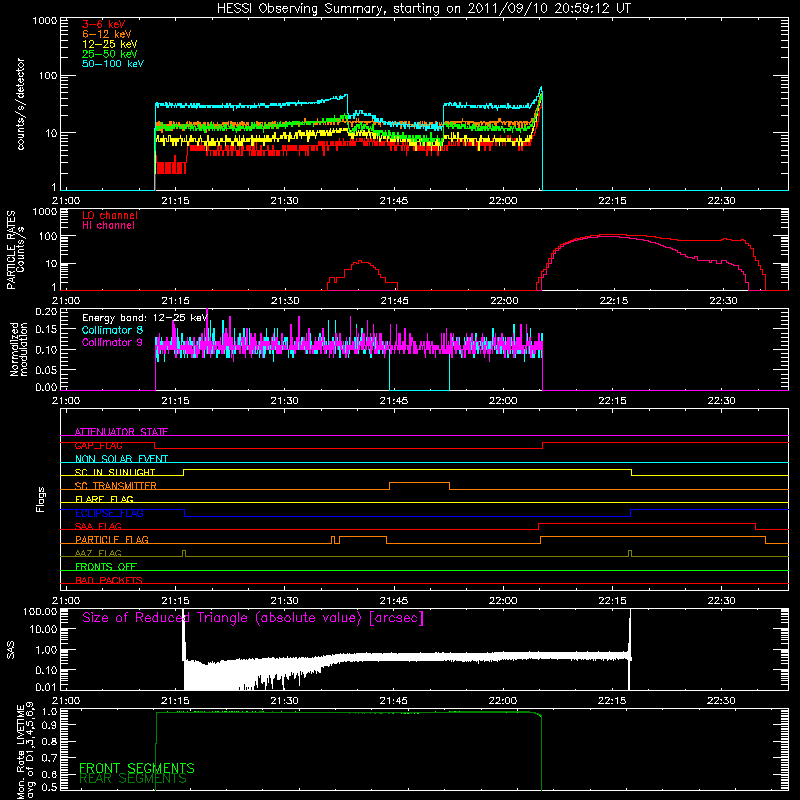Click the 0.20 label on modulation axis
This screenshot has height=800, width=800.
pyautogui.click(x=46, y=312)
